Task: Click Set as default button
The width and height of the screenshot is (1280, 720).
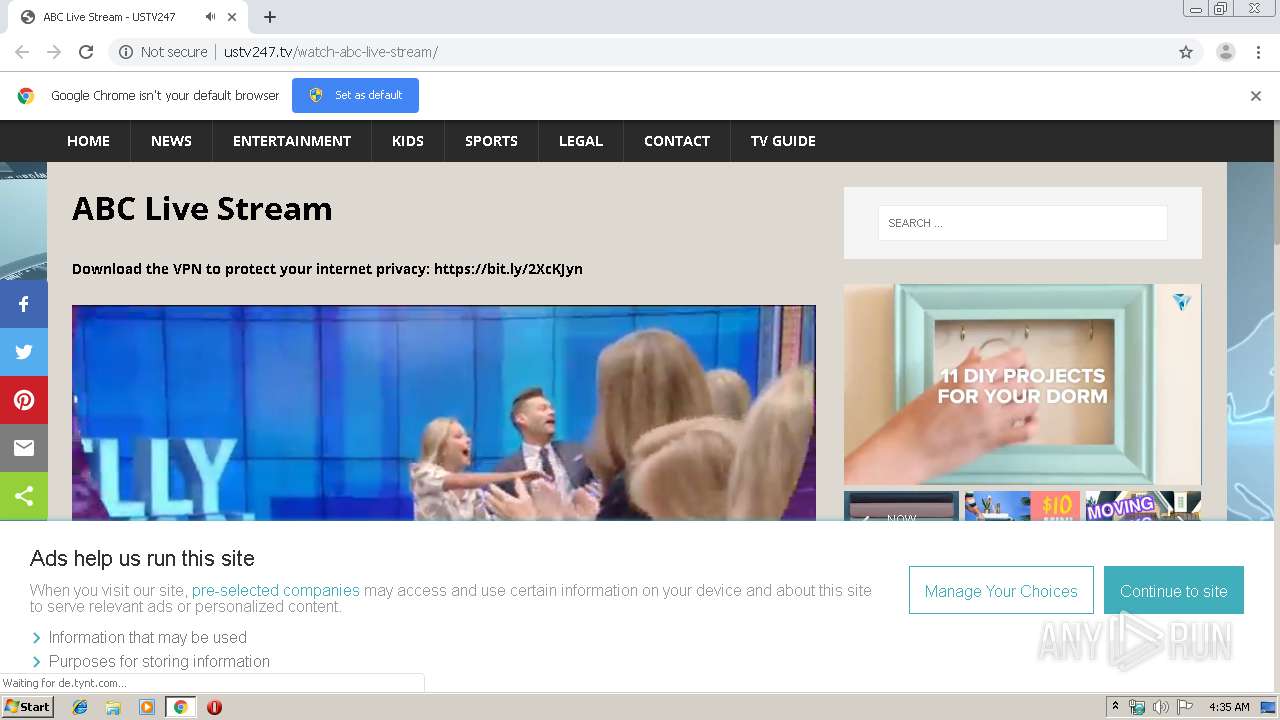Action: pyautogui.click(x=355, y=95)
